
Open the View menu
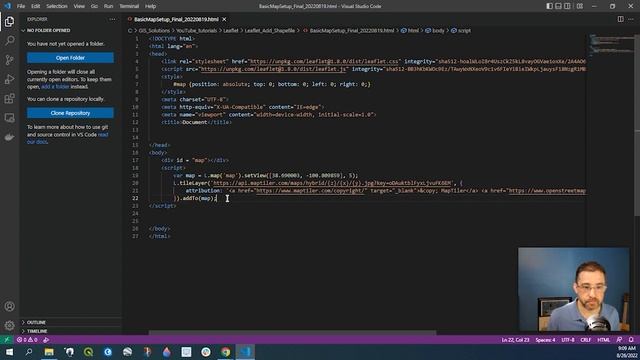(79, 6)
